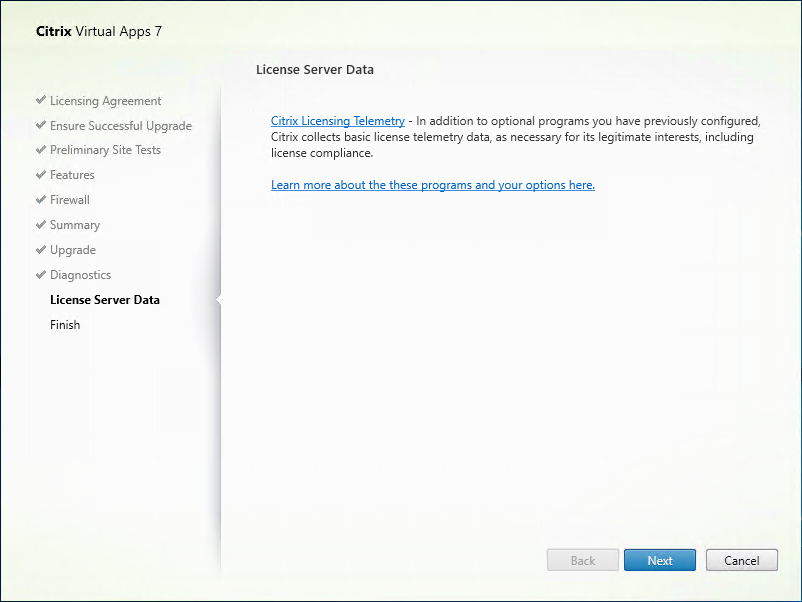Click the checkmark beside Features

41,174
